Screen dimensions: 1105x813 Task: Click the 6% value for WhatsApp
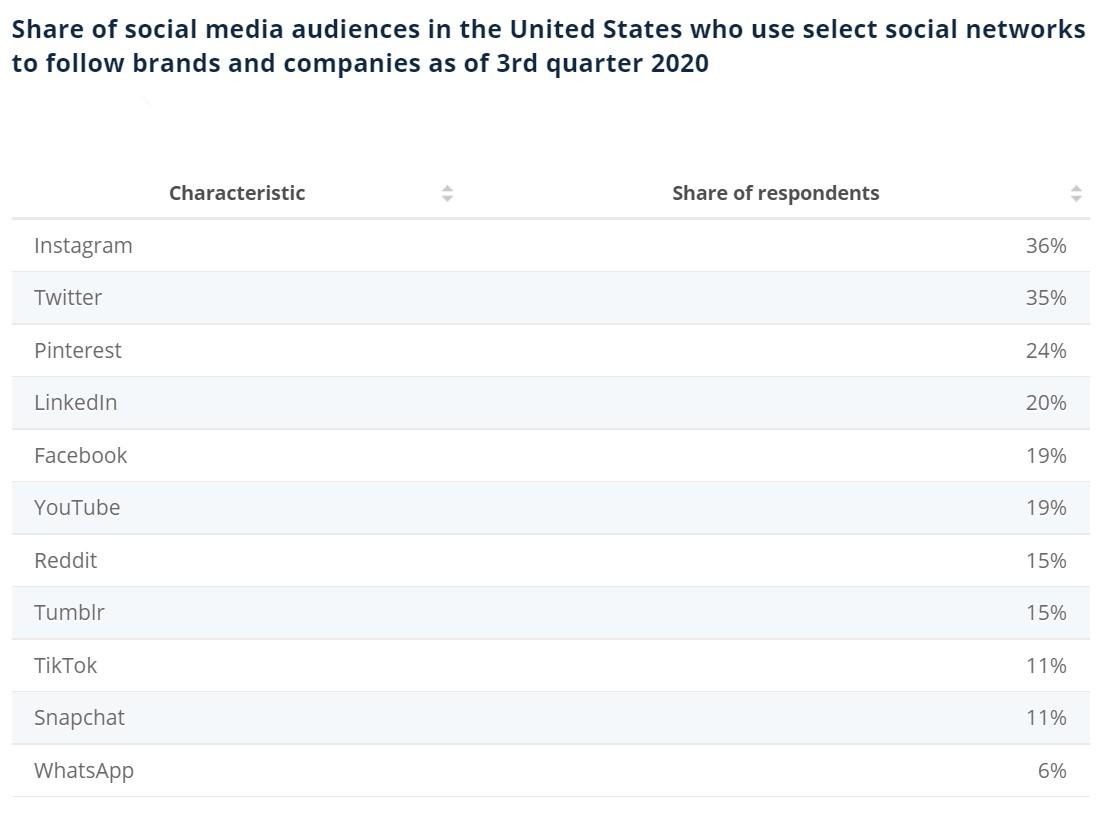point(1051,771)
